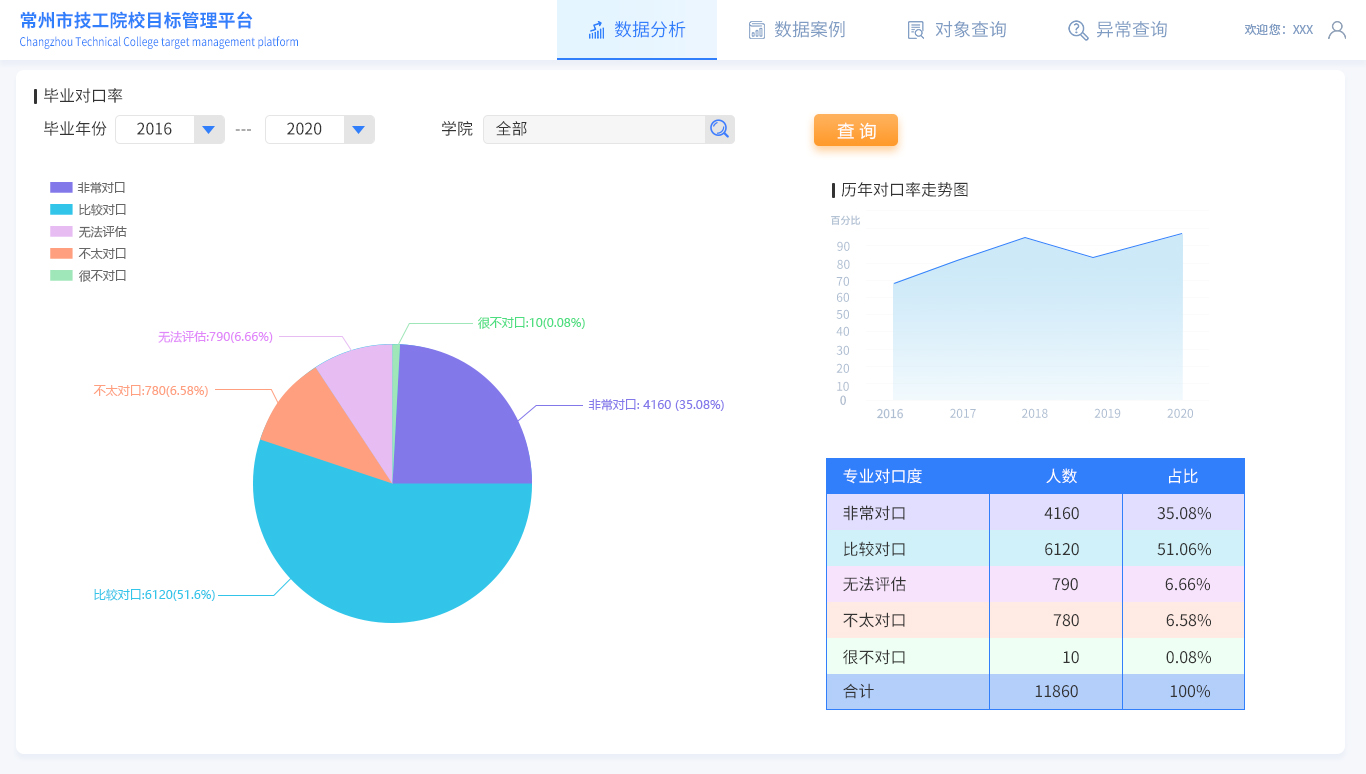Switch to the 数据案例 tab
This screenshot has width=1366, height=774.
point(797,30)
